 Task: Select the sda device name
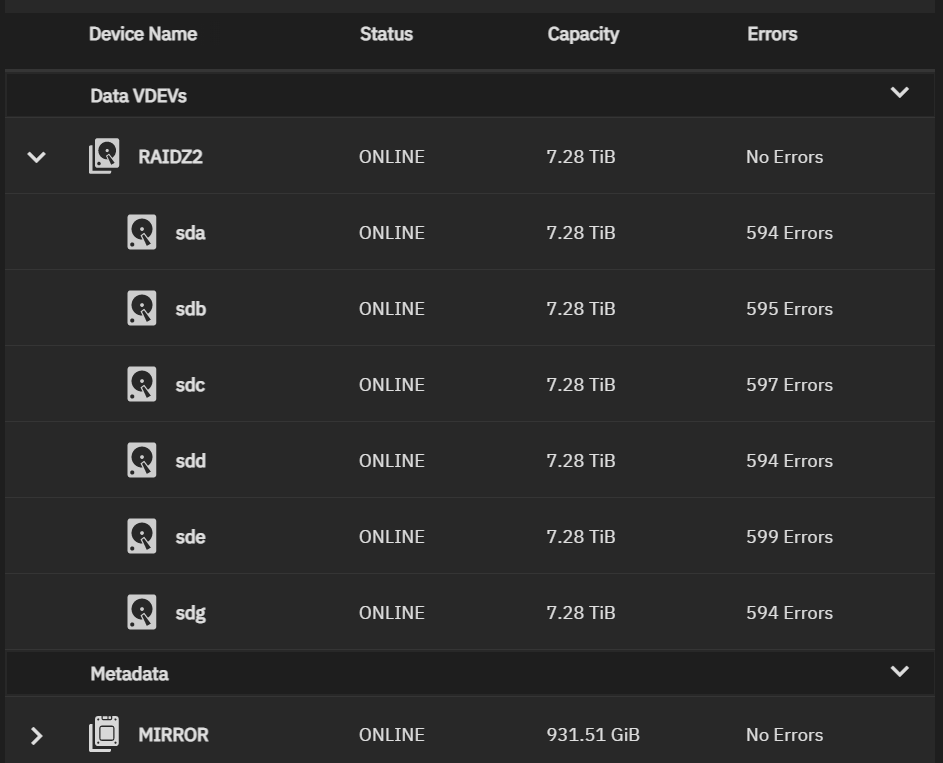click(x=190, y=233)
